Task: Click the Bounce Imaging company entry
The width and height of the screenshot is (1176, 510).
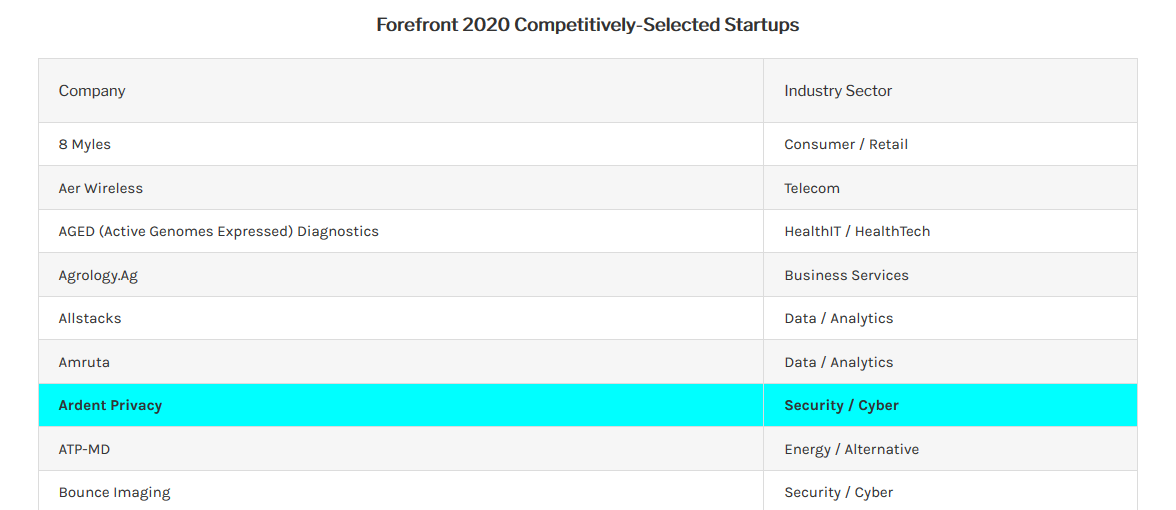Action: 114,493
